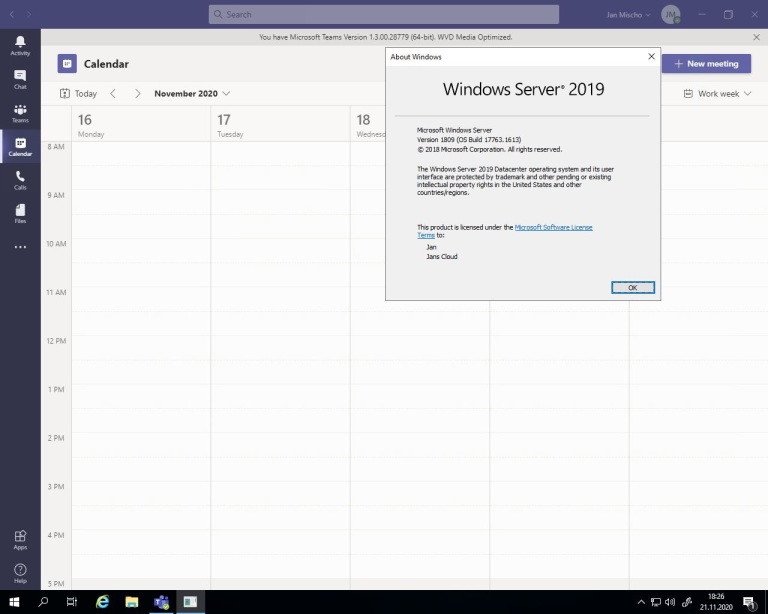The width and height of the screenshot is (768, 614).
Task: Open Help at the sidebar bottom
Action: (20, 572)
